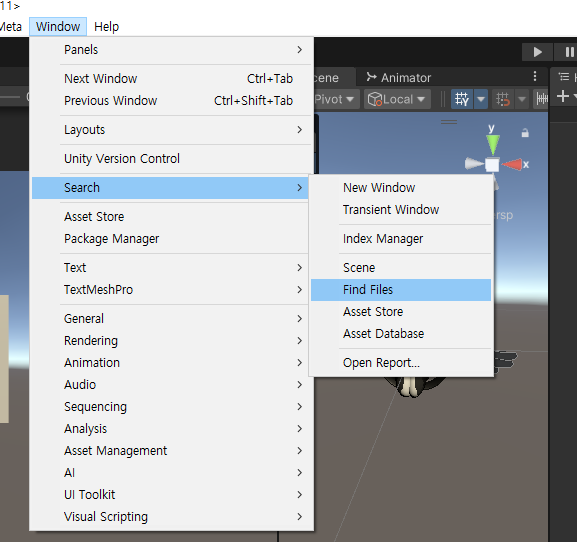Click Find Files
The height and width of the screenshot is (542, 577).
[401, 290]
